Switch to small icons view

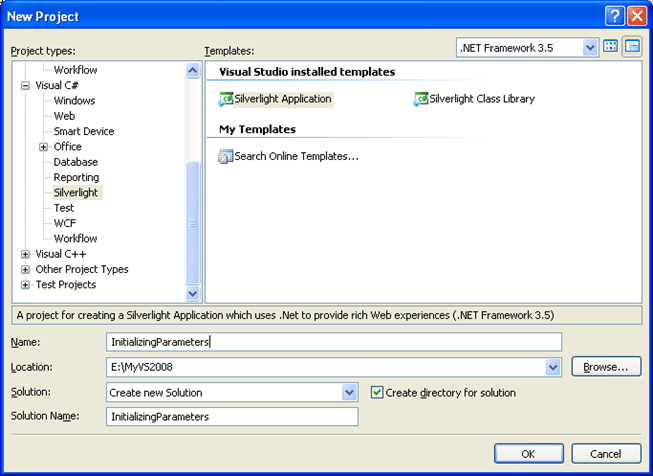click(632, 47)
